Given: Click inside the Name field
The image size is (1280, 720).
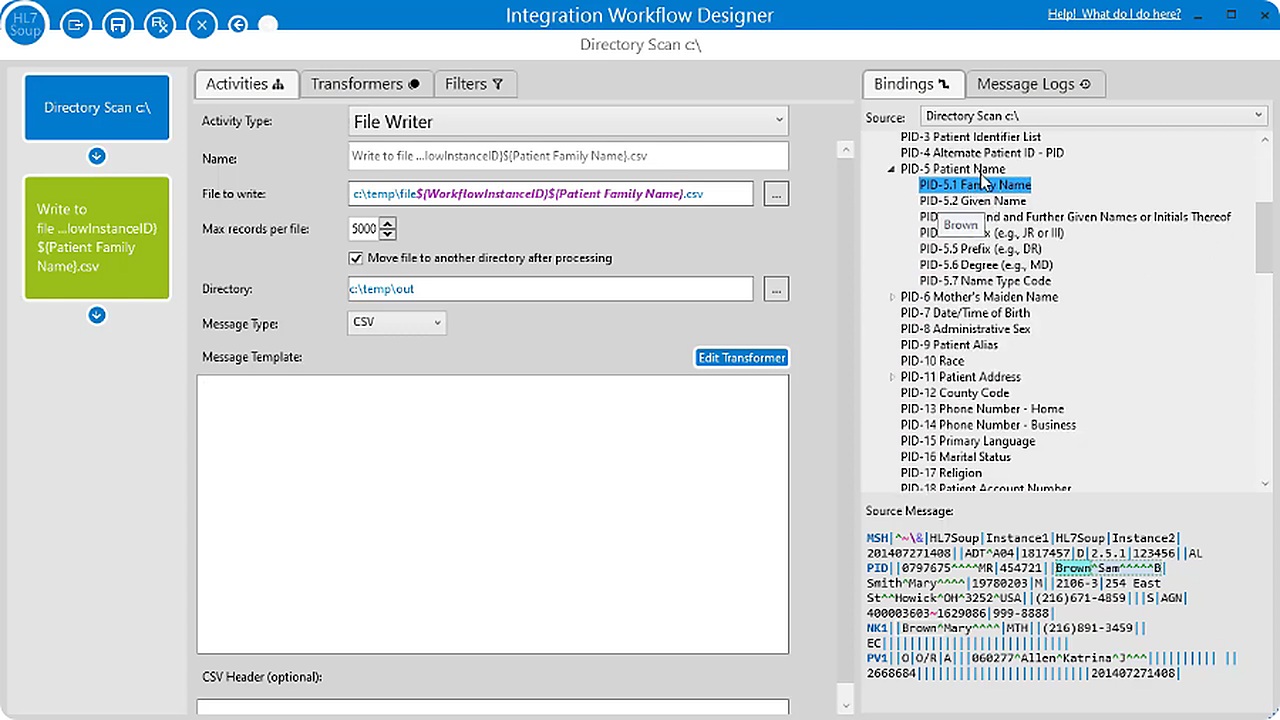Looking at the screenshot, I should click(x=568, y=156).
